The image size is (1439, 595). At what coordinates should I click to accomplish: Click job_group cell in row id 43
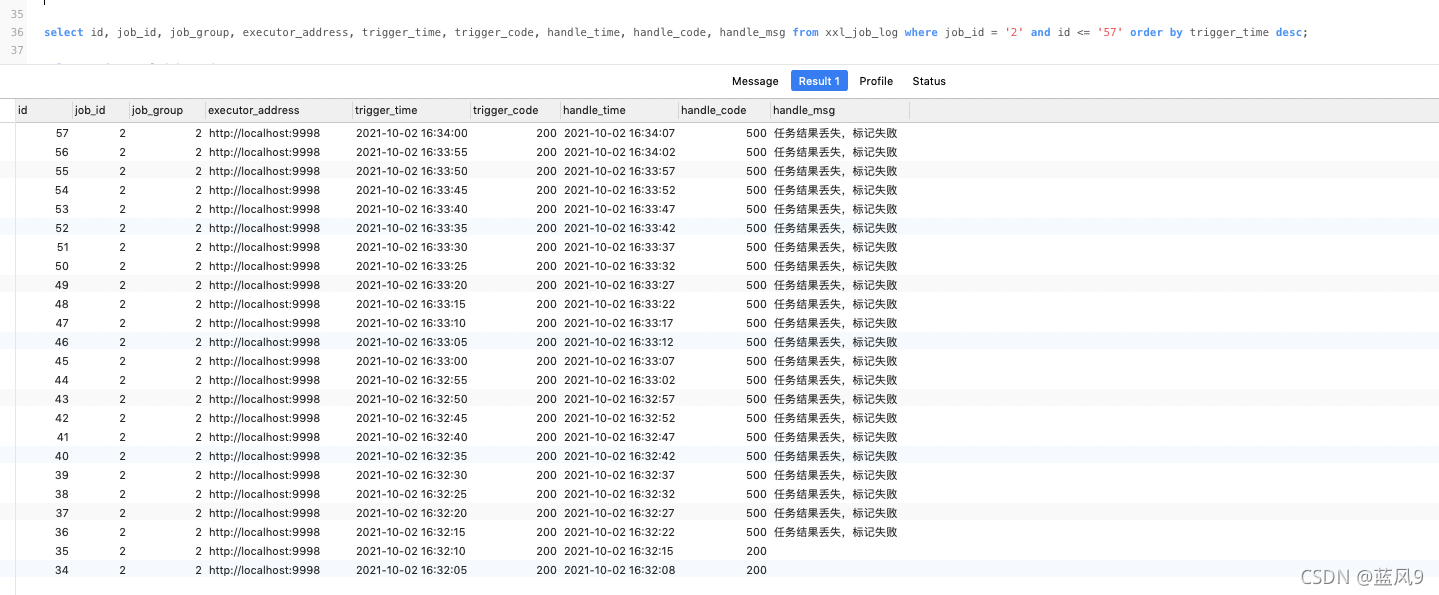pyautogui.click(x=198, y=399)
